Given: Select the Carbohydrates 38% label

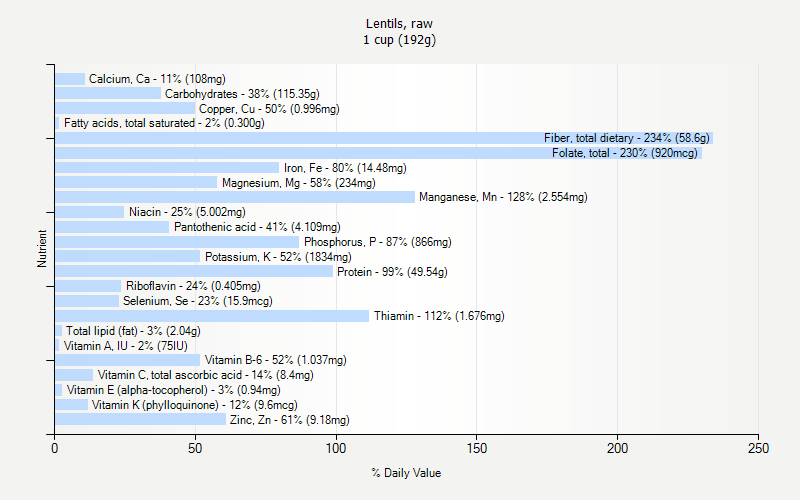Looking at the screenshot, I should click(x=242, y=94).
